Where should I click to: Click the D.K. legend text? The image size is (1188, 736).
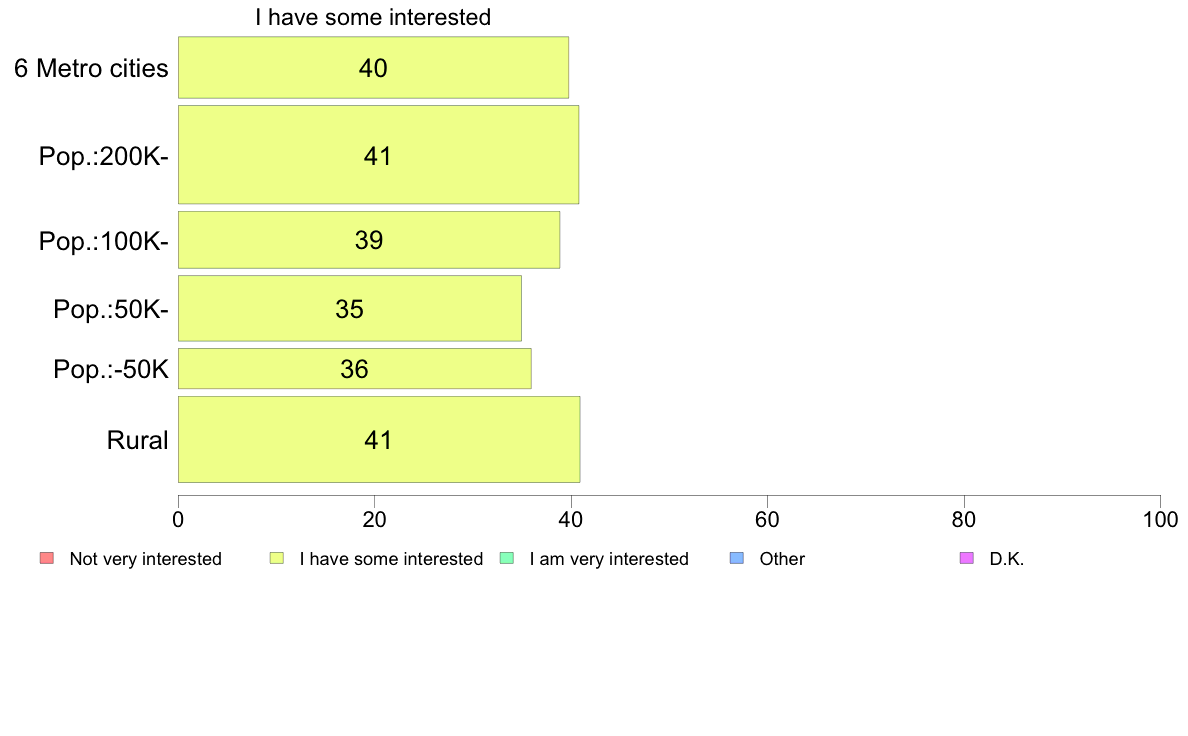1007,559
